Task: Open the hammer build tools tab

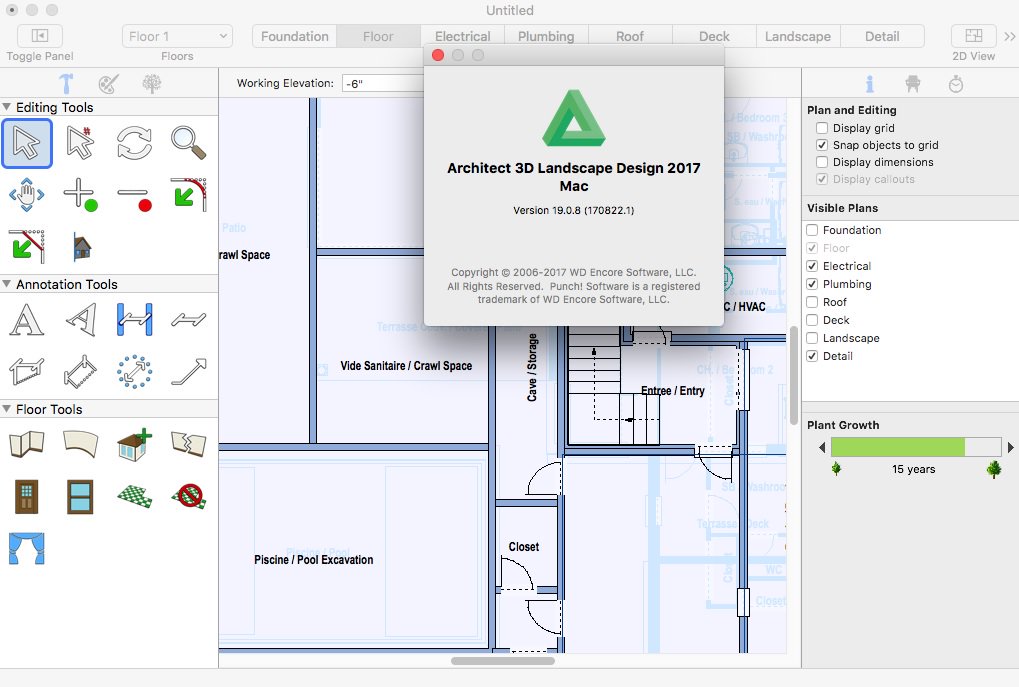Action: (x=66, y=84)
